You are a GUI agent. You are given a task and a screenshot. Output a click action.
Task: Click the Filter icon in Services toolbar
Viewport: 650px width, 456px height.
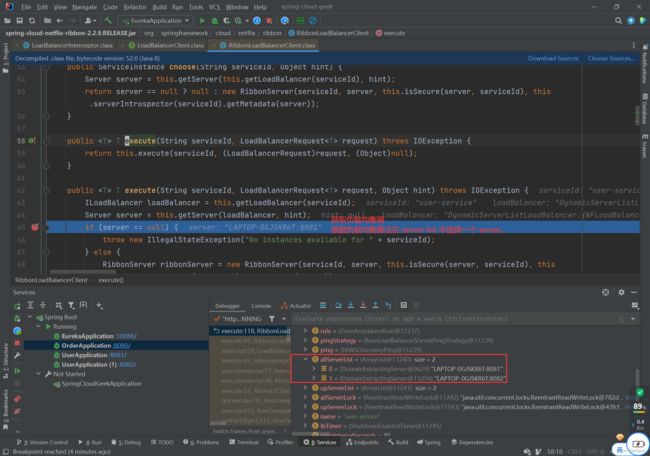coord(71,305)
